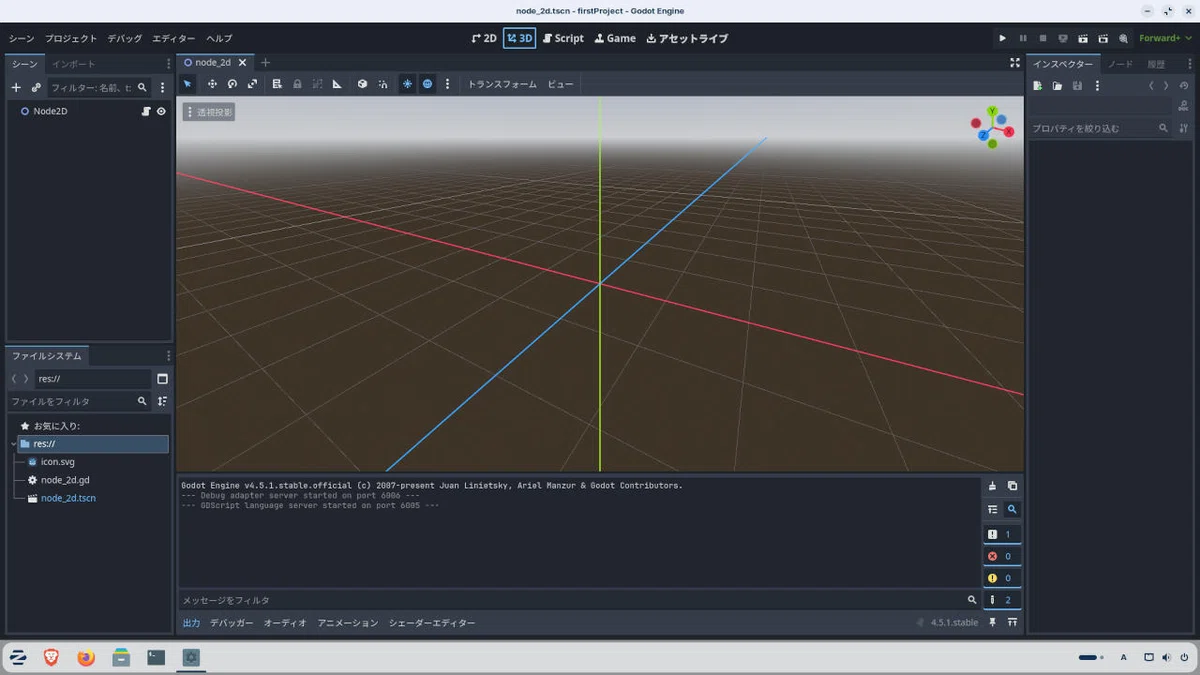
Task: Click the instantiate child scene link icon
Action: tap(36, 88)
